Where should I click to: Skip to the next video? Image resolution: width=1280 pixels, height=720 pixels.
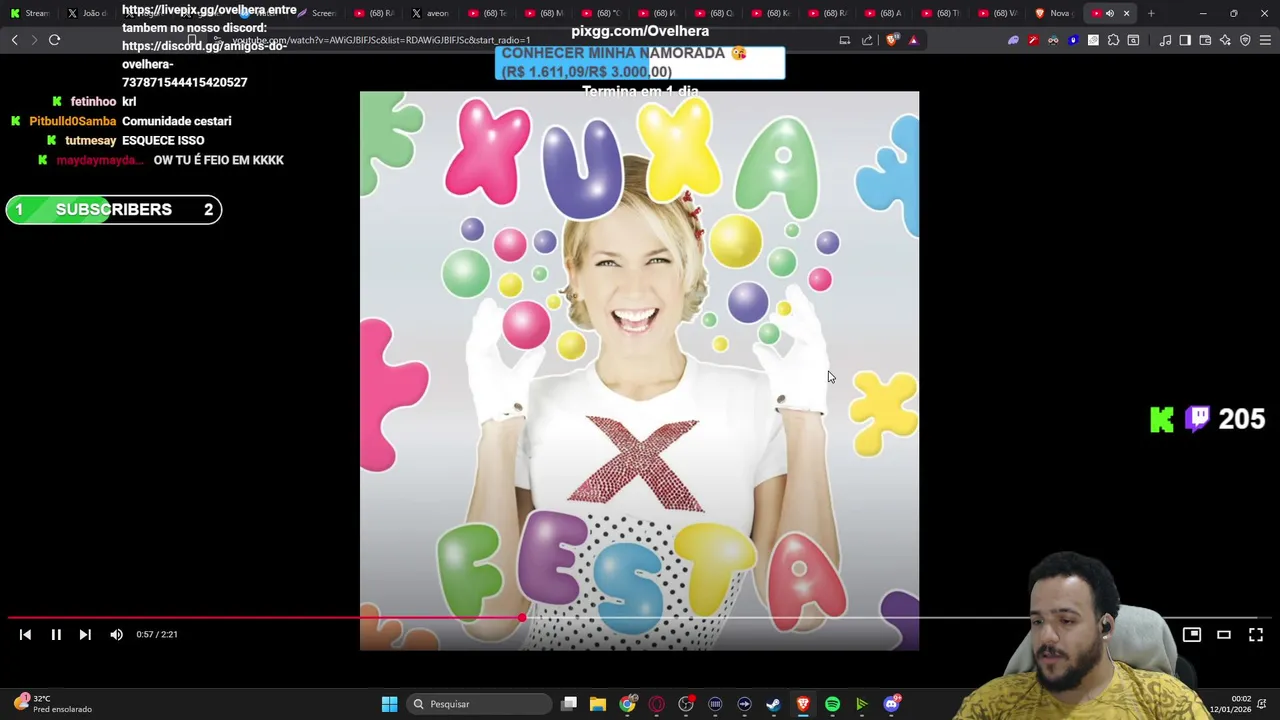[85, 634]
